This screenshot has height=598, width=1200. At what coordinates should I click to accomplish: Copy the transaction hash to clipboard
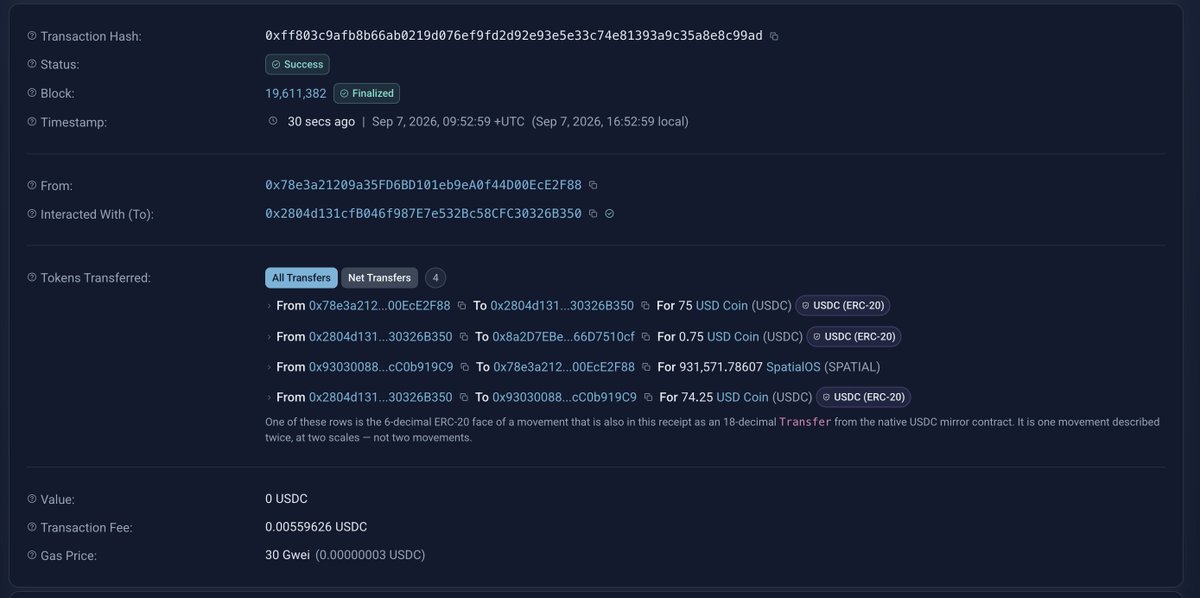(774, 36)
